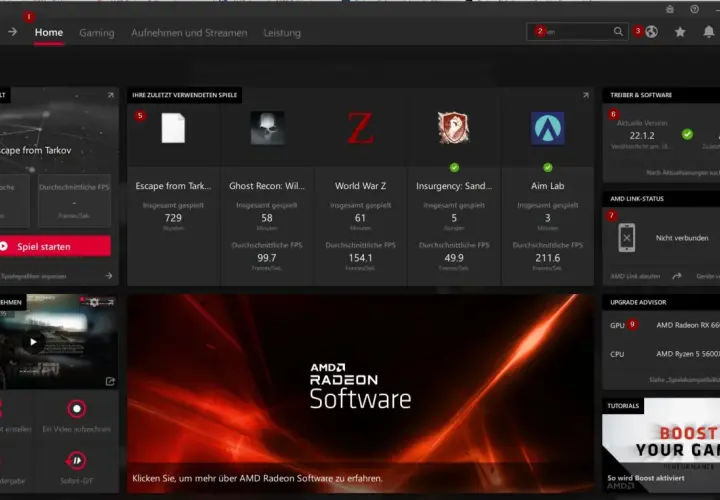
Task: Click the disconnected phone icon
Action: coord(626,237)
